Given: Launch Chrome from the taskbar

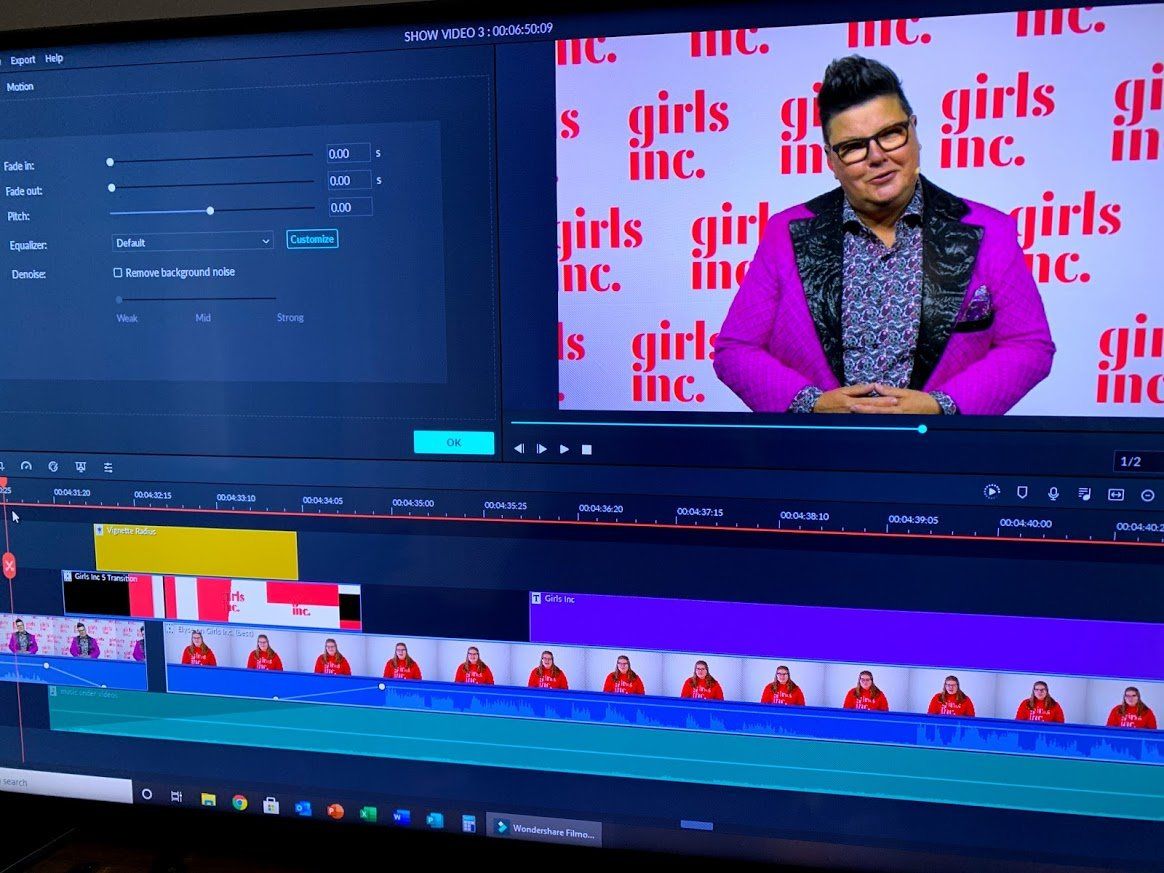Looking at the screenshot, I should point(239,802).
